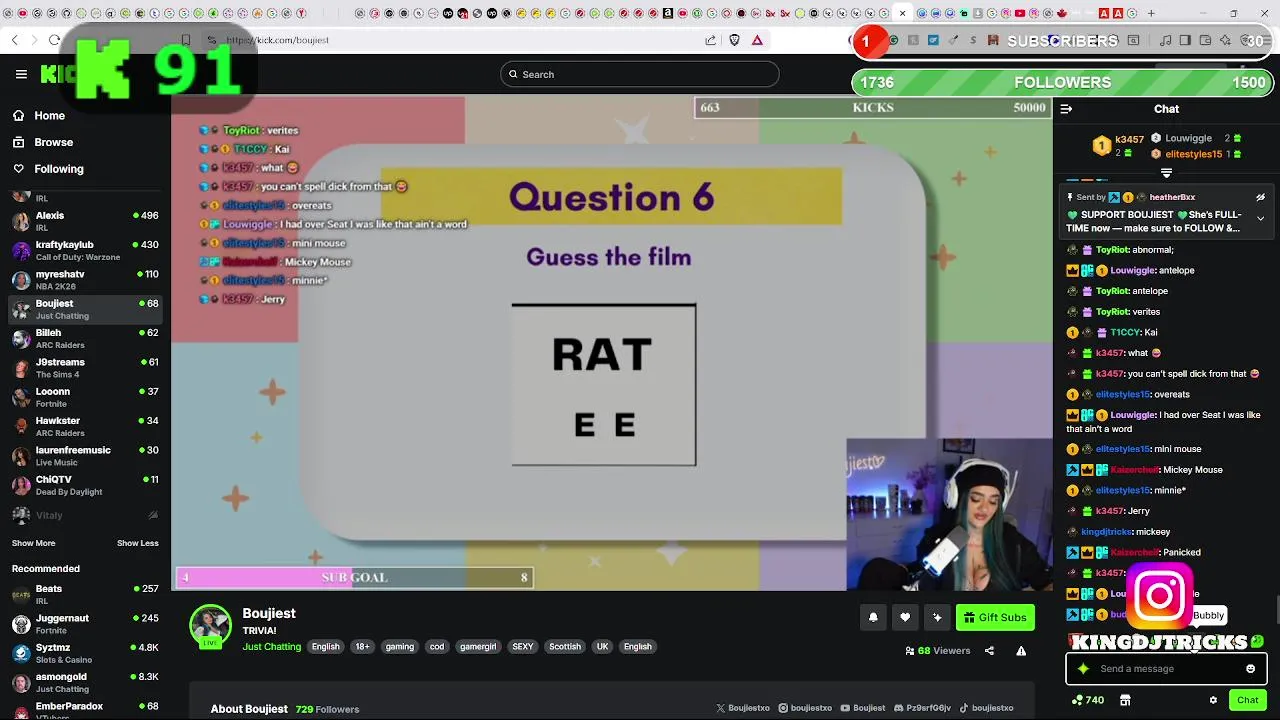Screen dimensions: 1280x720
Task: Click kingdjtricks username in chat
Action: coord(1106,532)
